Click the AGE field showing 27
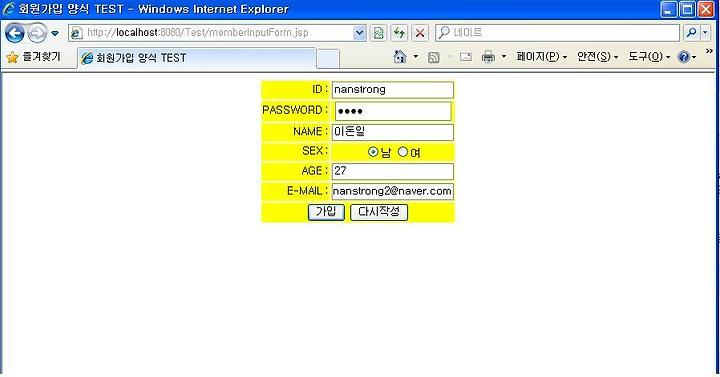720x377 pixels. [x=393, y=171]
